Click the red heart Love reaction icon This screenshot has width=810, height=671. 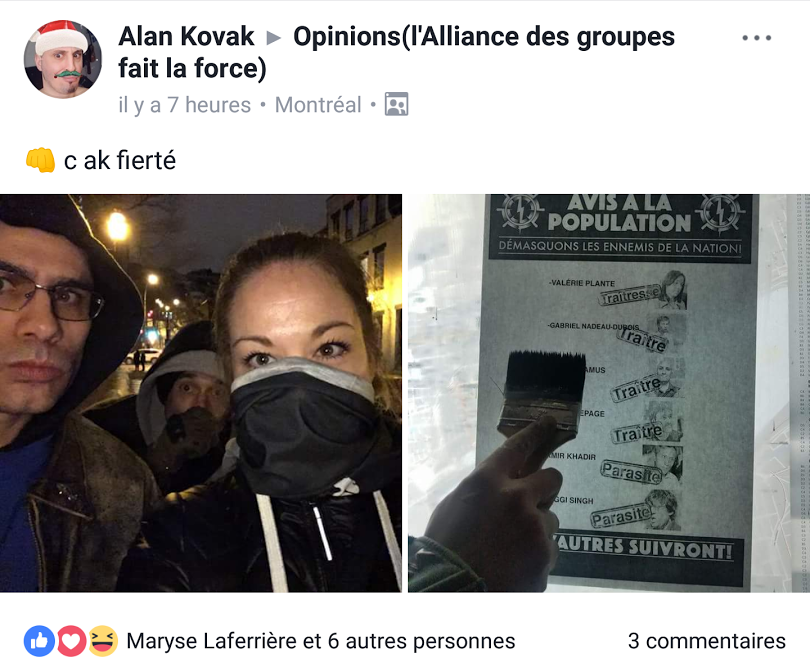pos(71,641)
